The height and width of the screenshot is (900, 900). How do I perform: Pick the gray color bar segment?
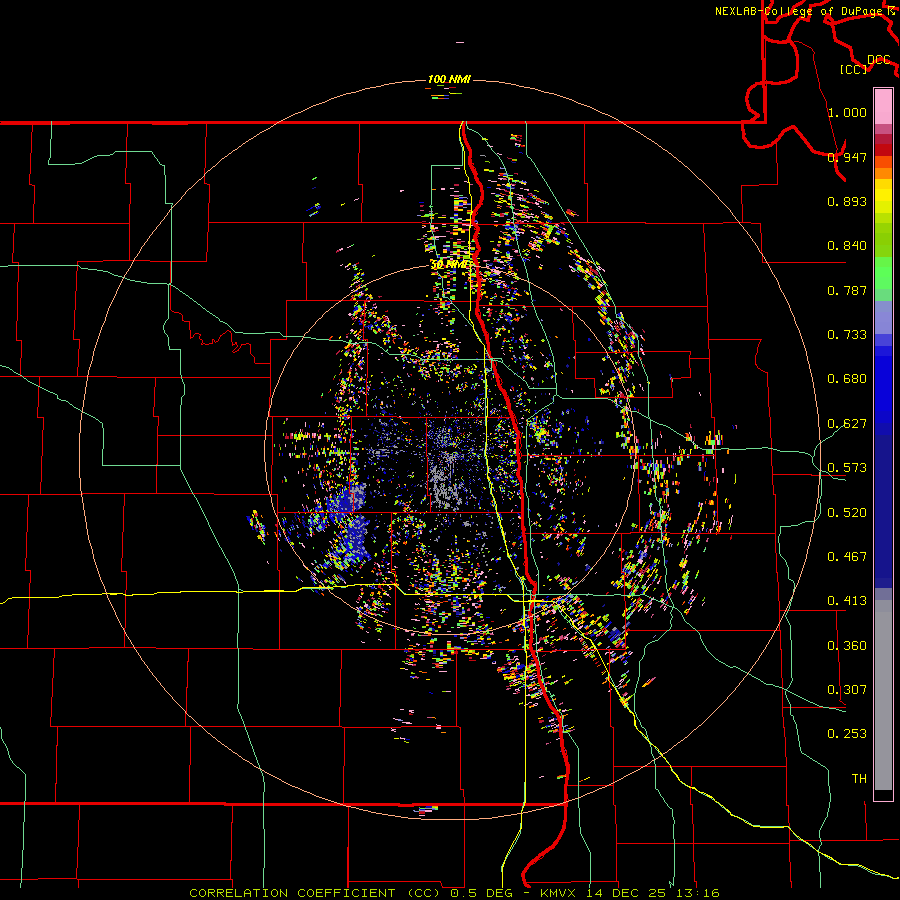click(x=883, y=695)
